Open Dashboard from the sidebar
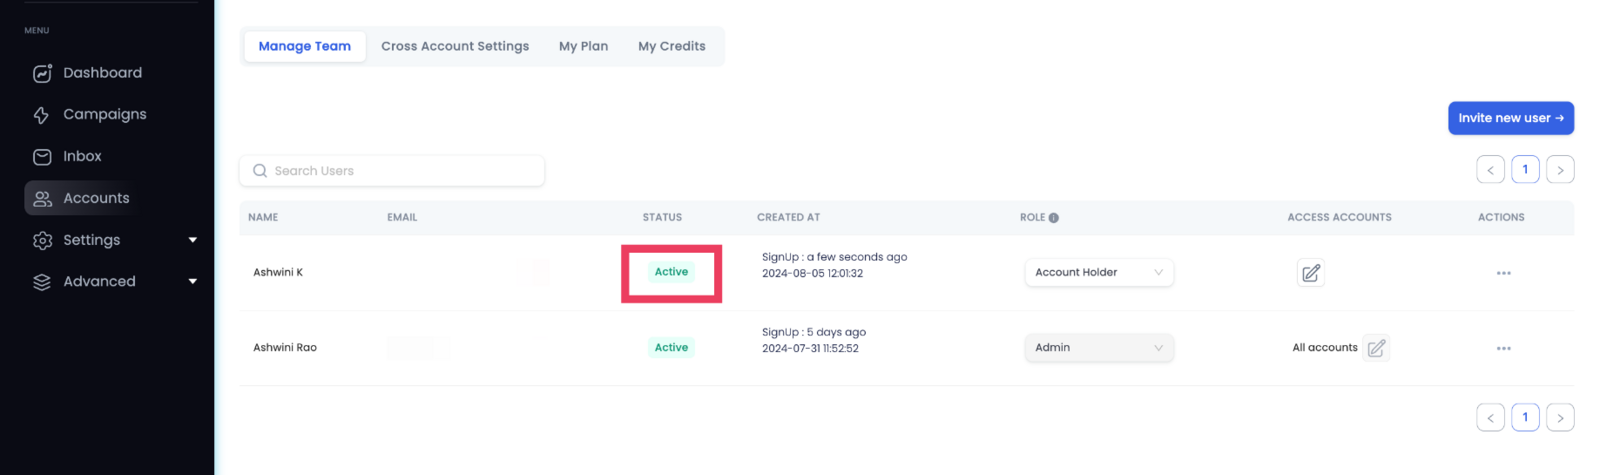The width and height of the screenshot is (1600, 475). (86, 73)
